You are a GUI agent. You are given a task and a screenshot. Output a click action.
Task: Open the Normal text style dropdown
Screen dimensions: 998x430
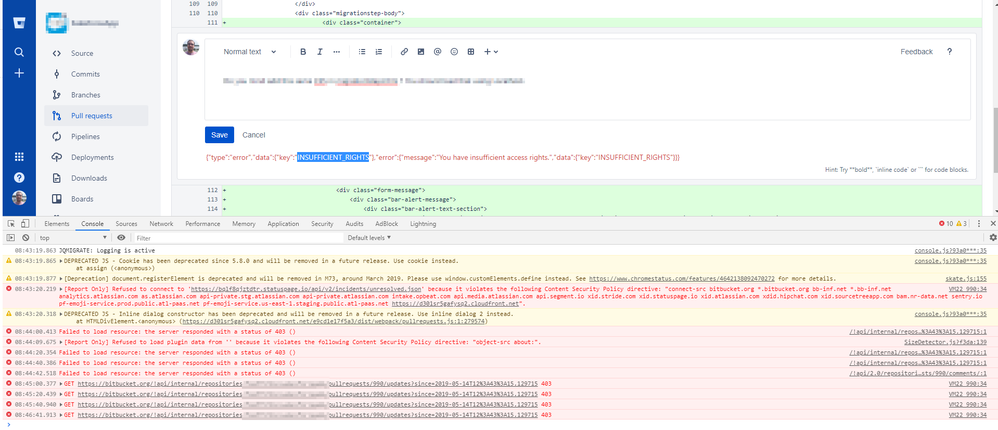pyautogui.click(x=250, y=52)
